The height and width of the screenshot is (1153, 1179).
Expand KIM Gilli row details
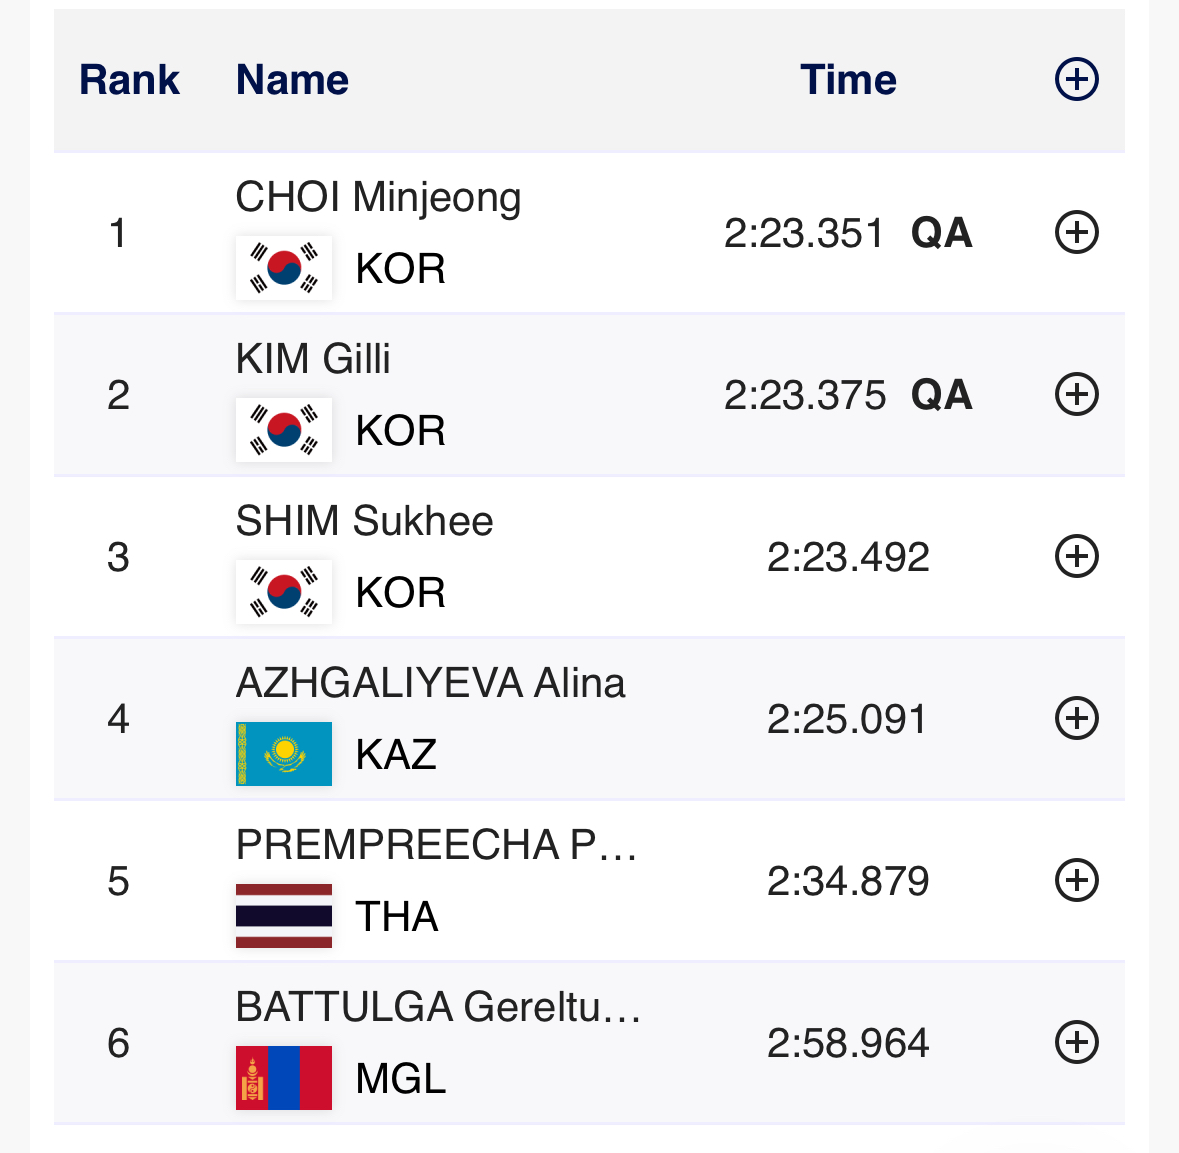pos(1077,394)
